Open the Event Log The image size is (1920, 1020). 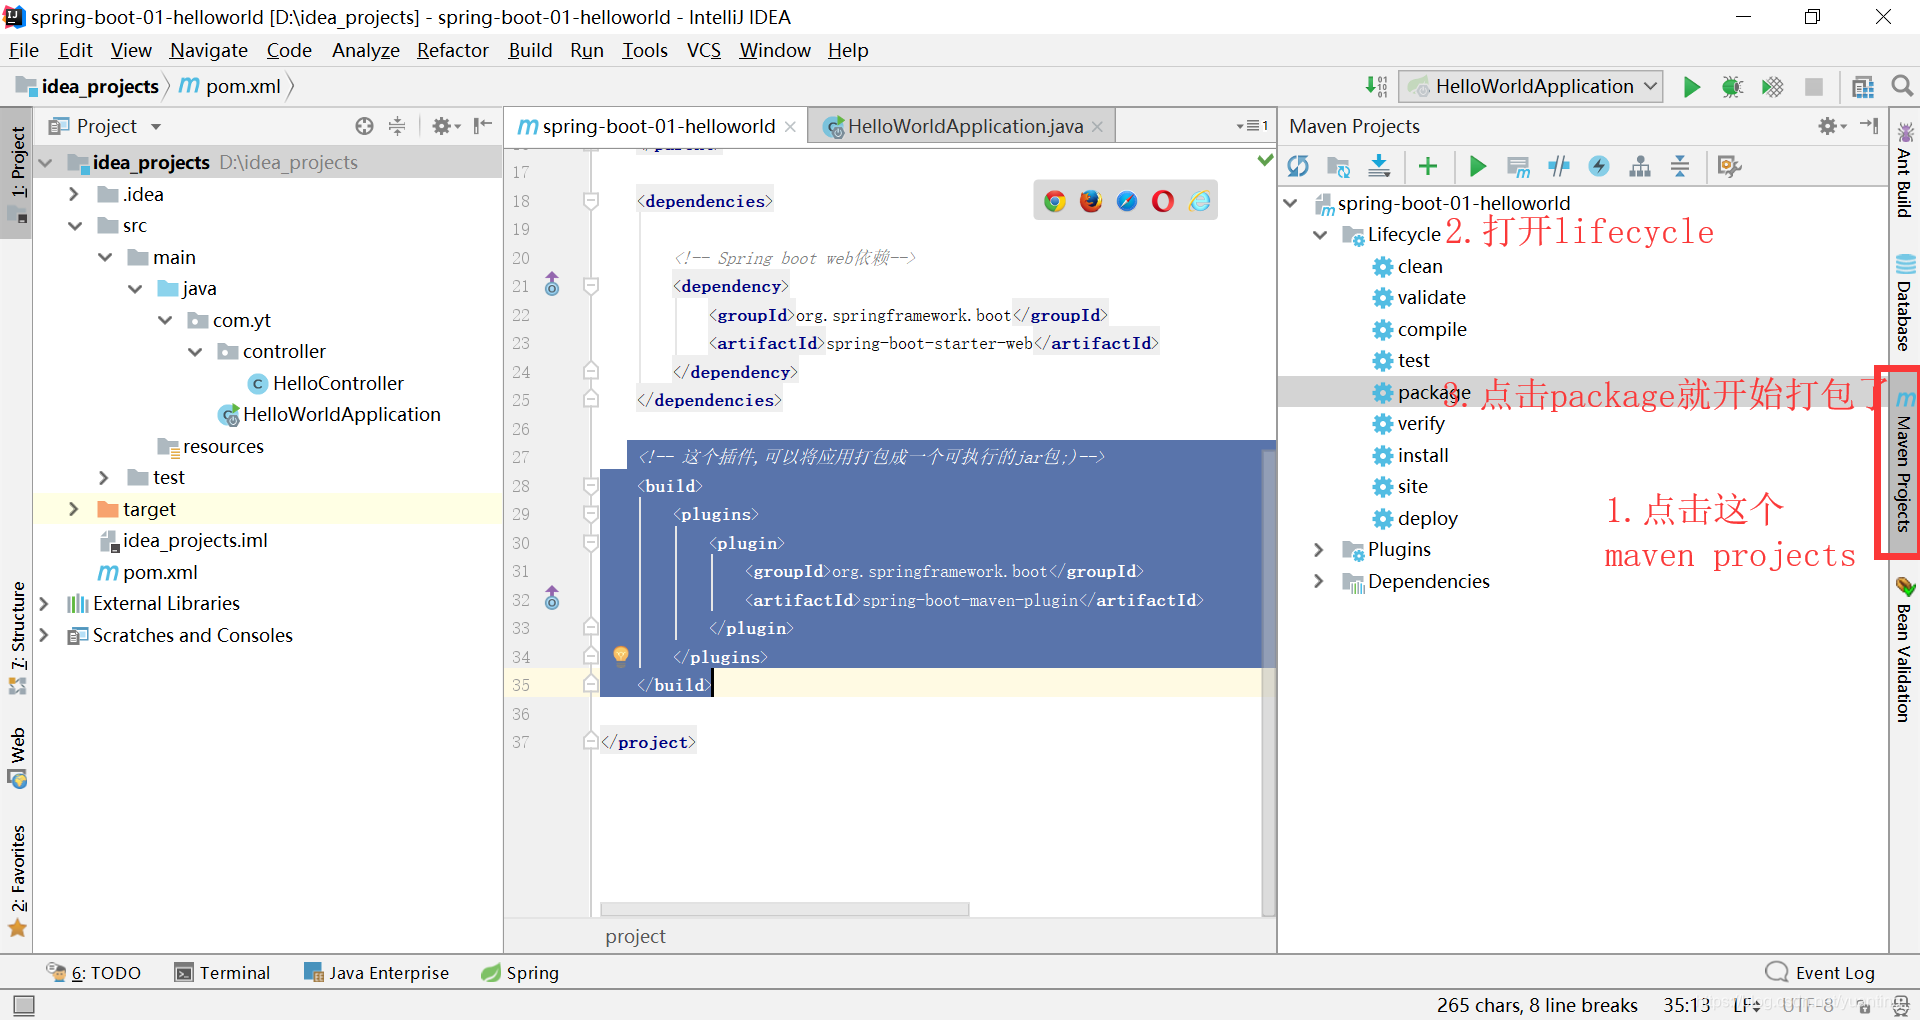point(1820,973)
